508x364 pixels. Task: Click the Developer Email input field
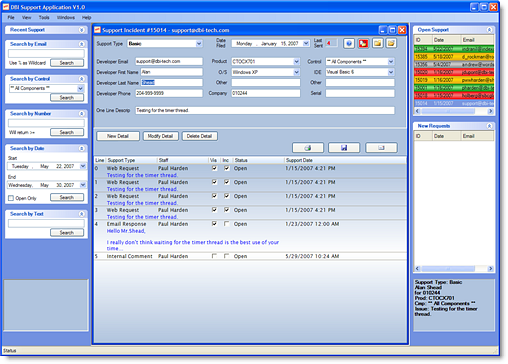pos(169,61)
